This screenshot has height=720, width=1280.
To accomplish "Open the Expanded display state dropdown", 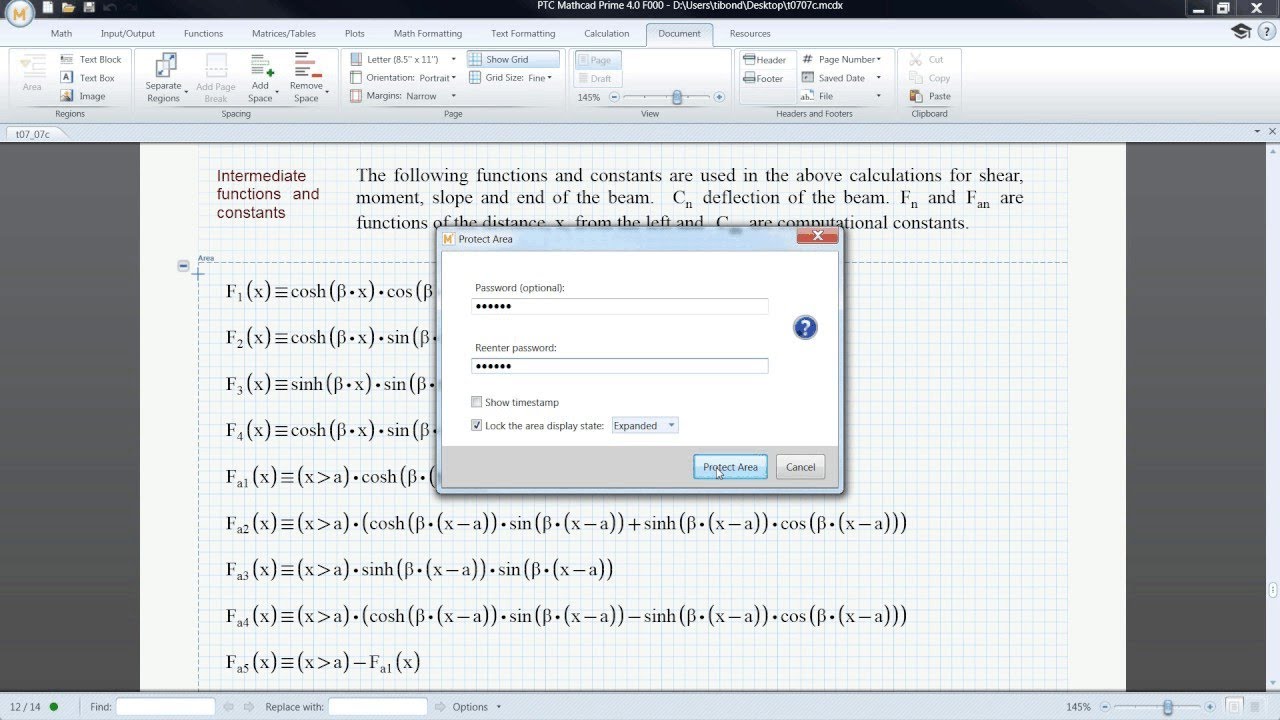I will [644, 425].
